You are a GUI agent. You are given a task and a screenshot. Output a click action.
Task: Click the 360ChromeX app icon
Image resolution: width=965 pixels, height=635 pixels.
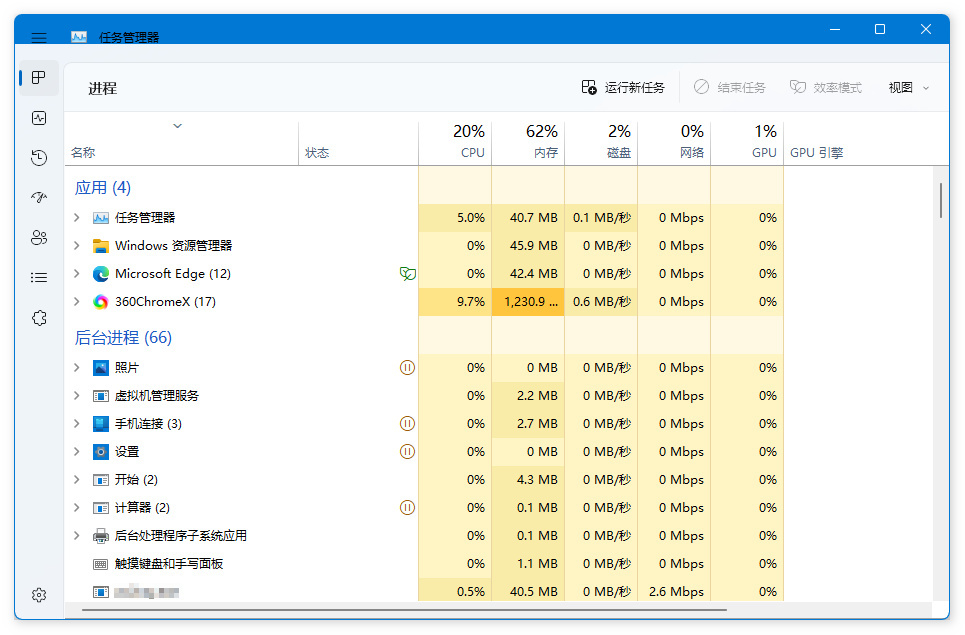101,302
